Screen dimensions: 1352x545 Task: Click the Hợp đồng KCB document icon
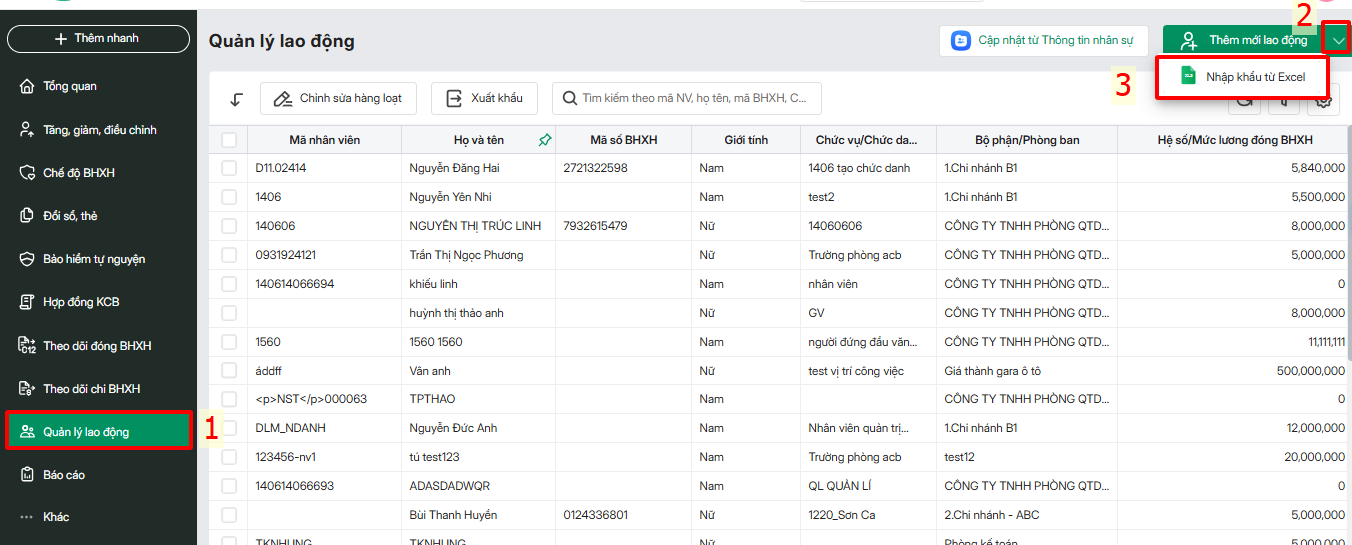pos(27,302)
